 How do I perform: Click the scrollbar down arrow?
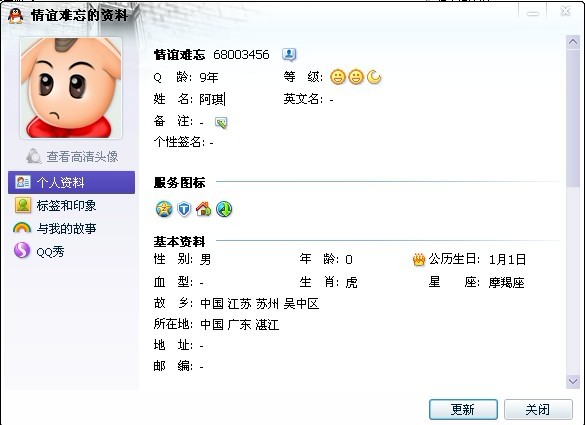tap(573, 381)
